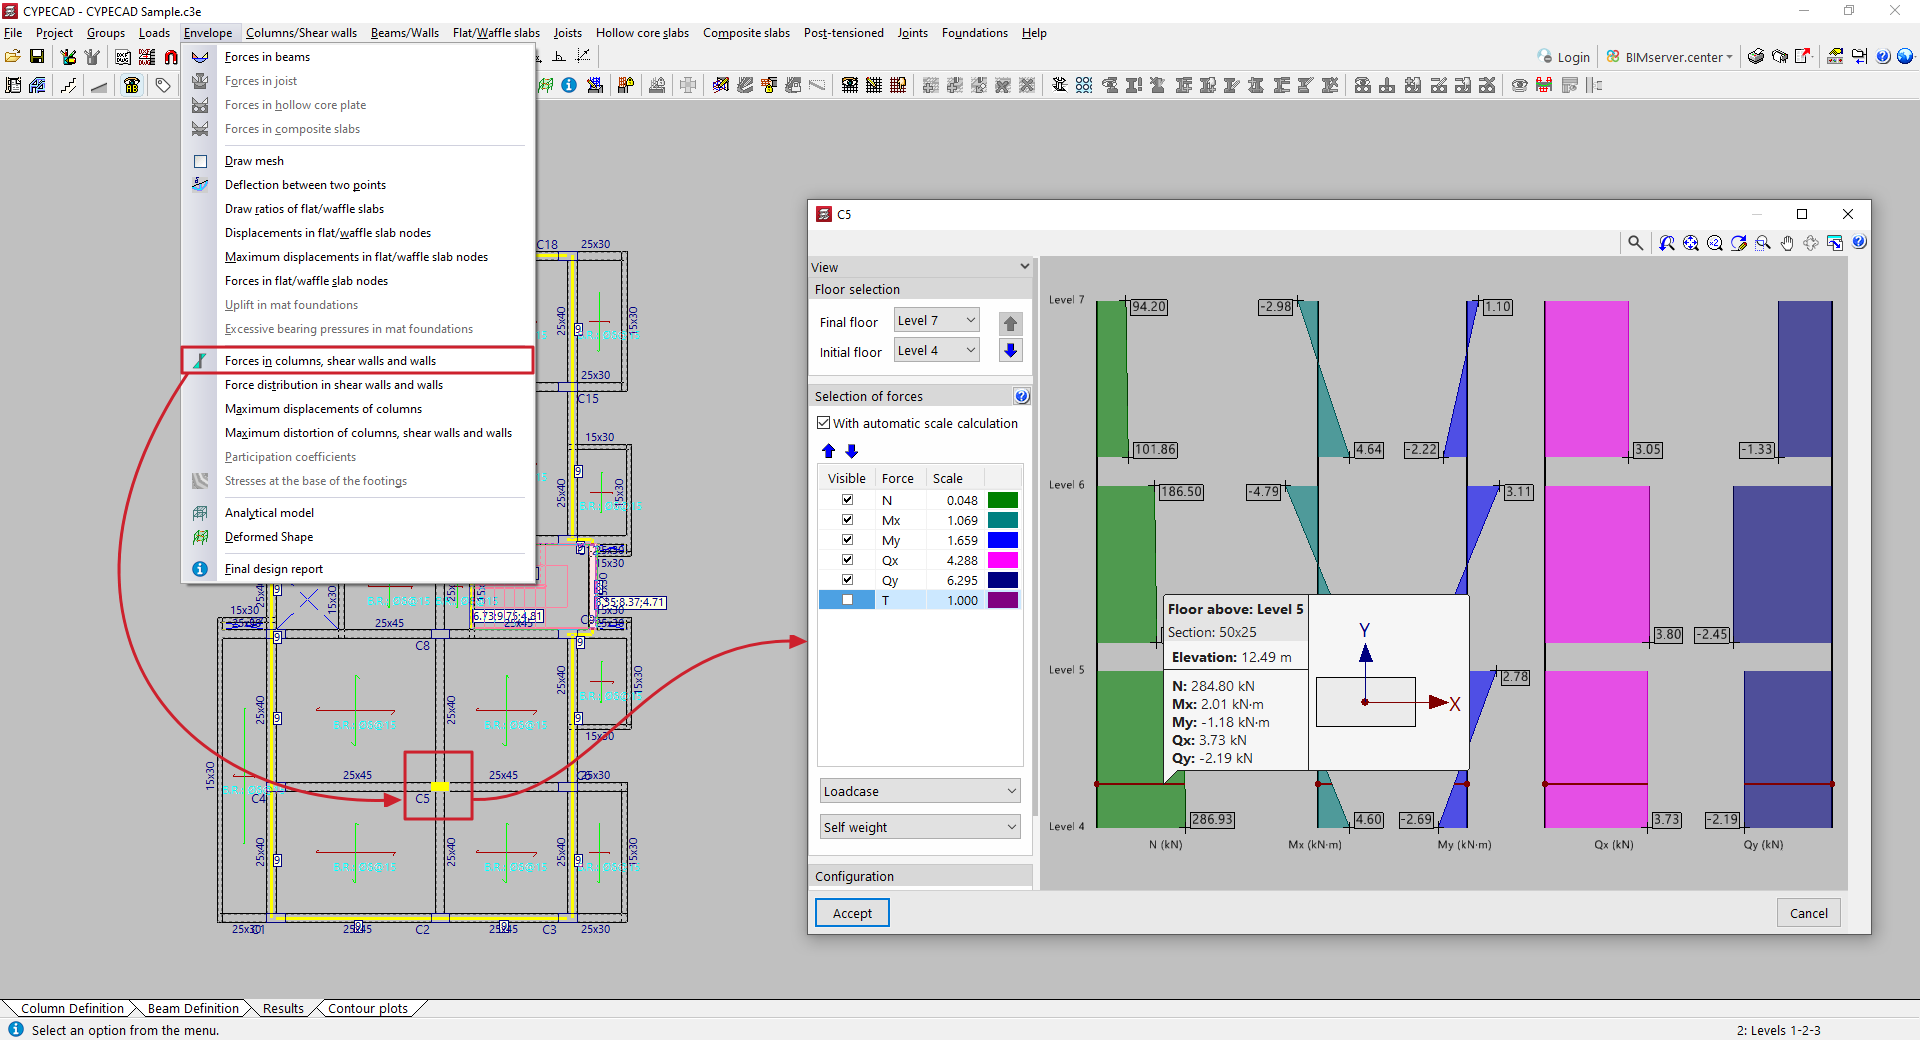Viewport: 1920px width, 1040px height.
Task: Enable visibility checkbox for T force
Action: pyautogui.click(x=847, y=600)
